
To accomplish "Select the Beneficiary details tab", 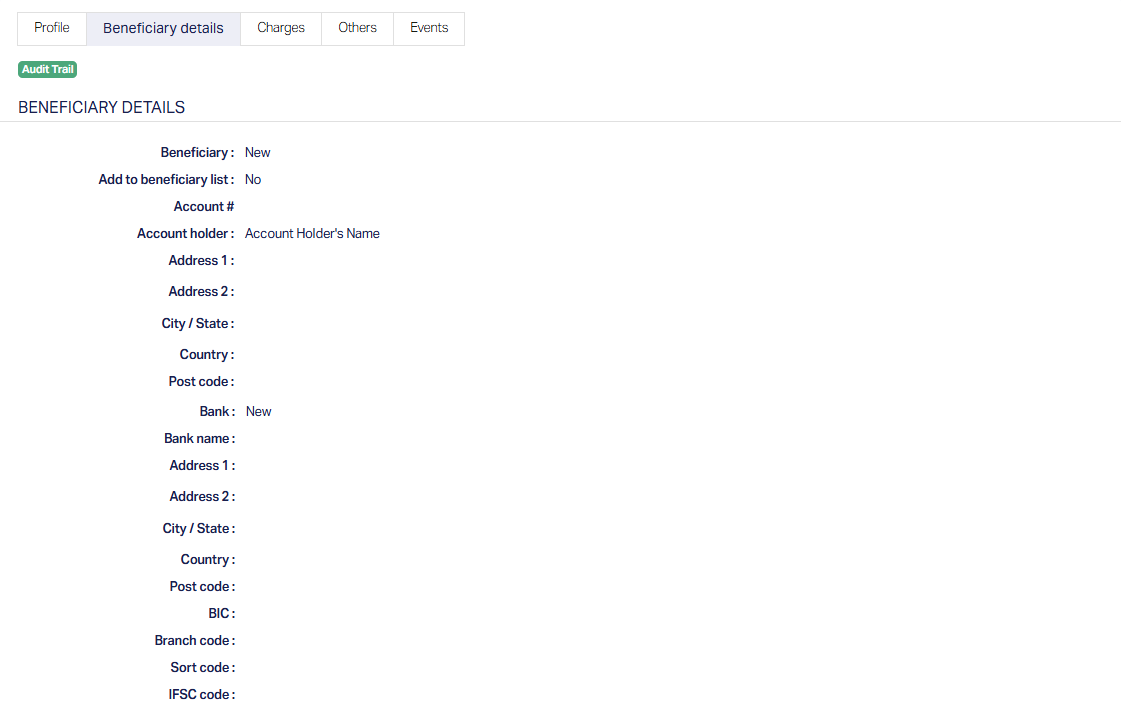I will click(163, 28).
